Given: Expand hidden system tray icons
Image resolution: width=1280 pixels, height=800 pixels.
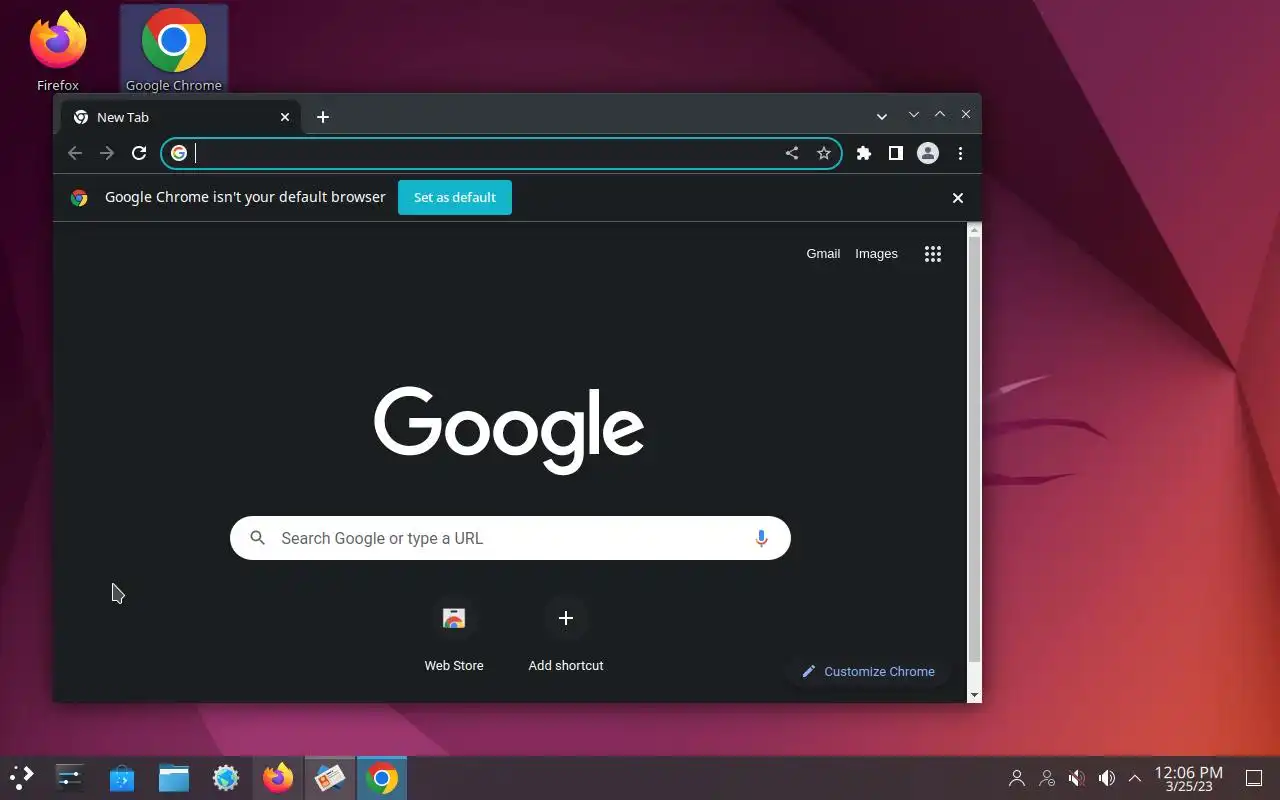Looking at the screenshot, I should (x=1135, y=778).
